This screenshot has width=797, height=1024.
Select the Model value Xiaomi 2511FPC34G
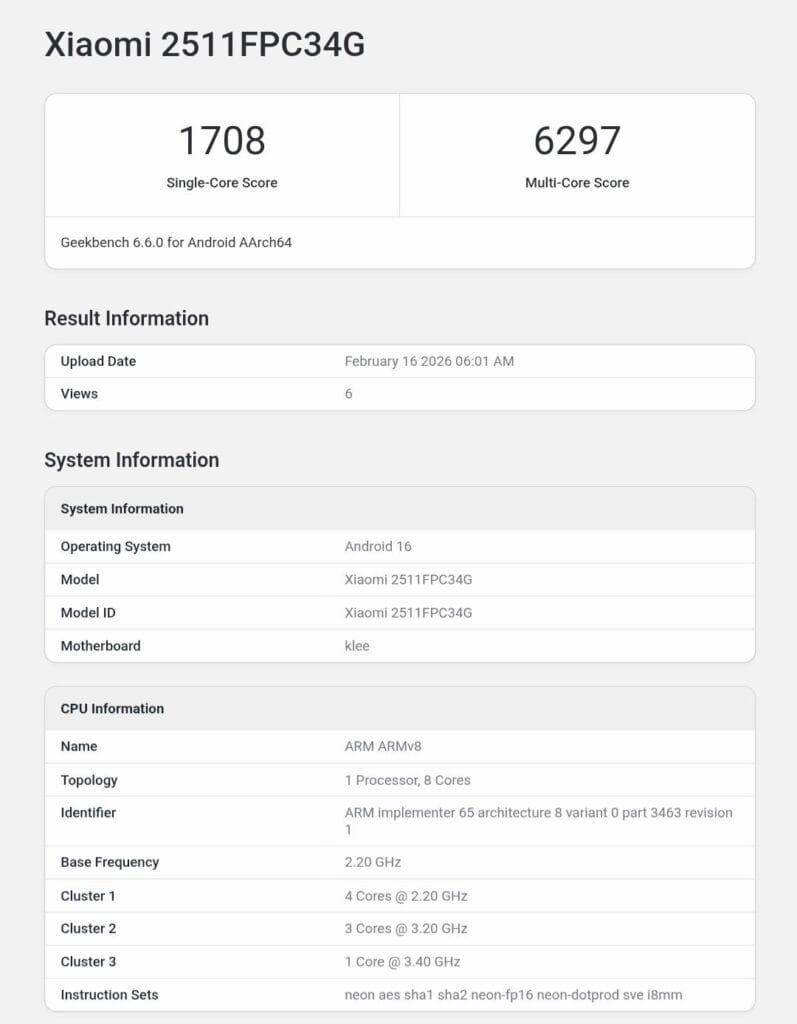[408, 579]
